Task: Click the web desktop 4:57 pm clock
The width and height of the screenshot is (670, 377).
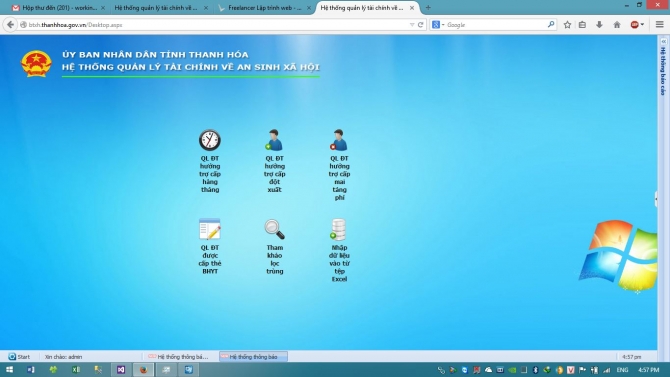Action: click(x=632, y=356)
